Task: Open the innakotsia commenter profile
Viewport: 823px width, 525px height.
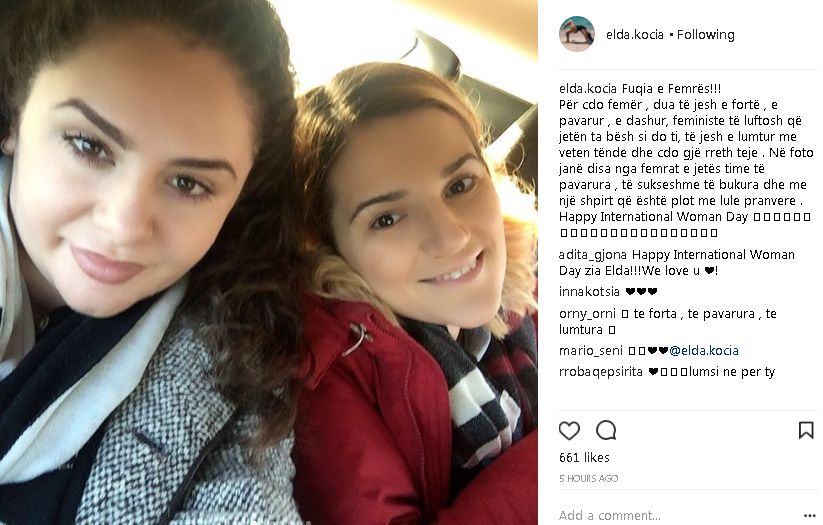Action: pyautogui.click(x=589, y=291)
